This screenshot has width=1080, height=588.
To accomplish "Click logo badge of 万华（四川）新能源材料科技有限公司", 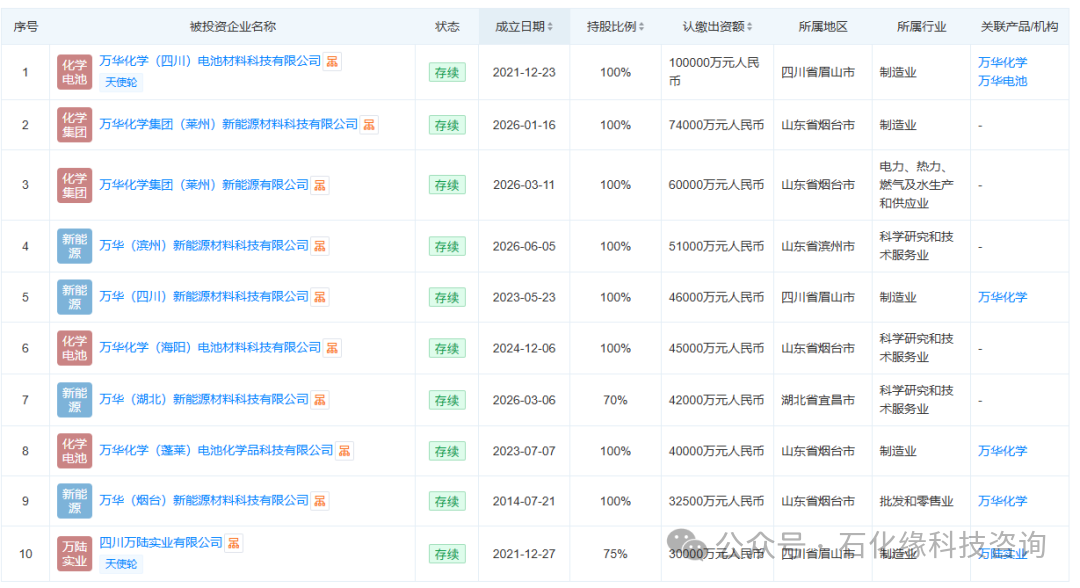I will coord(74,297).
